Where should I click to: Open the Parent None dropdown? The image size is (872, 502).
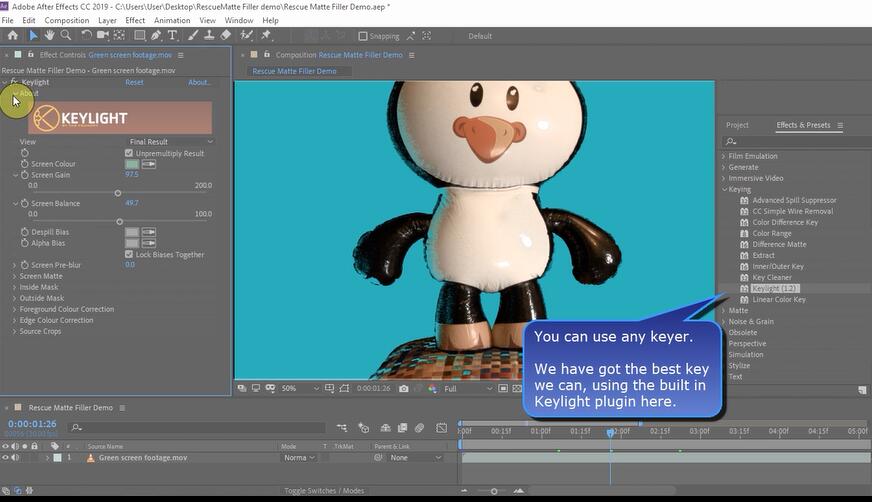tap(415, 458)
